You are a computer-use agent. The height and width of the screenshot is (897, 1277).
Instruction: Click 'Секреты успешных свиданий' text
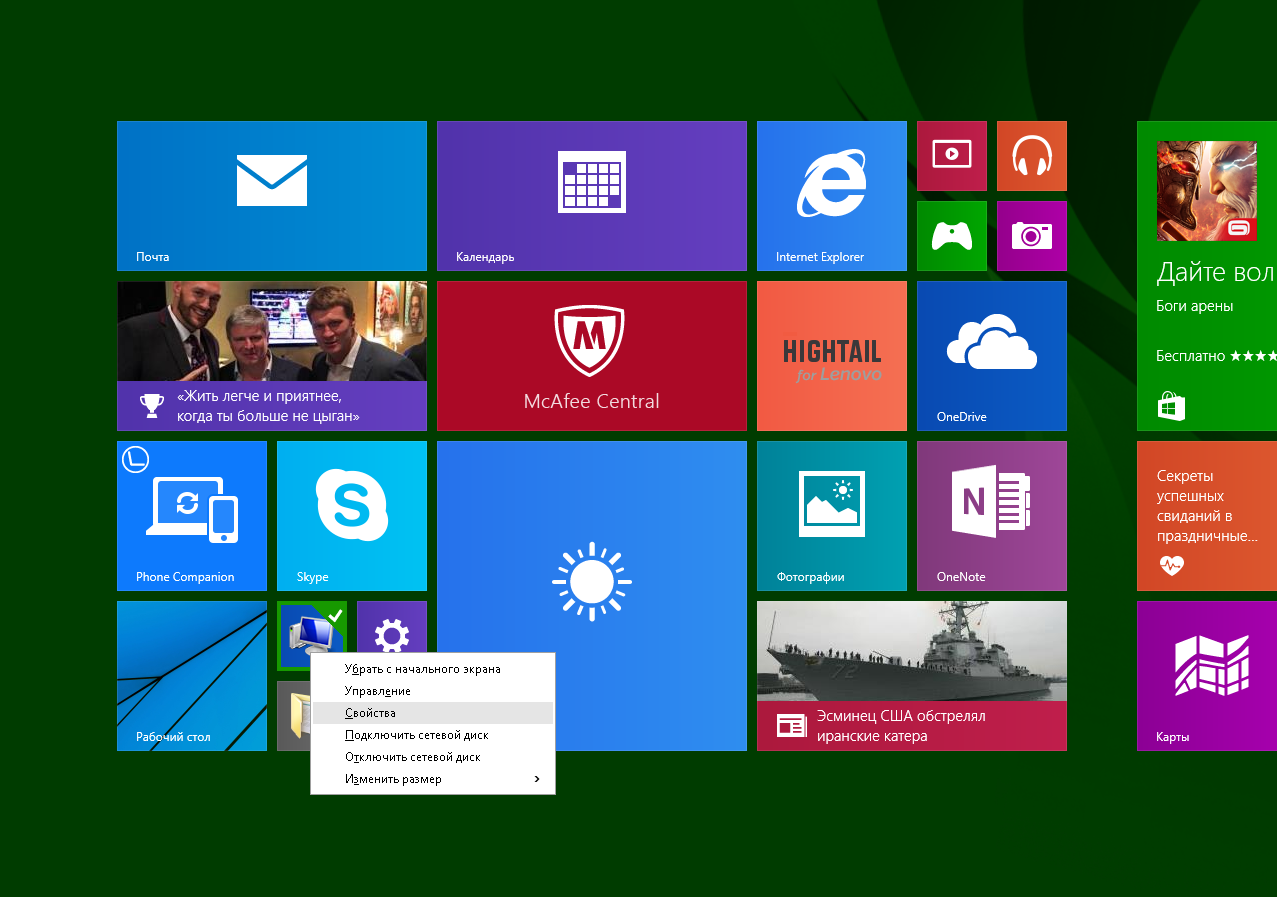click(x=1207, y=506)
